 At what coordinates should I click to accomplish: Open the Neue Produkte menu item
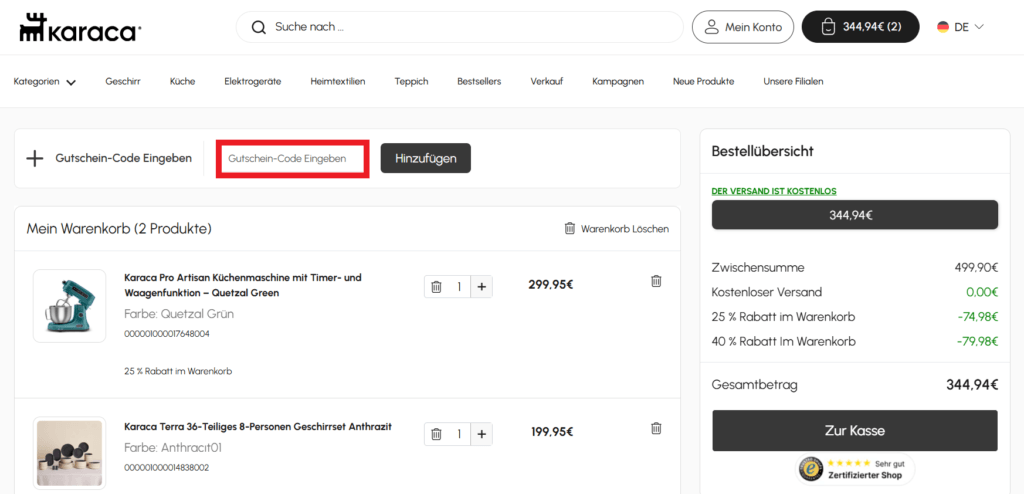[x=703, y=82]
